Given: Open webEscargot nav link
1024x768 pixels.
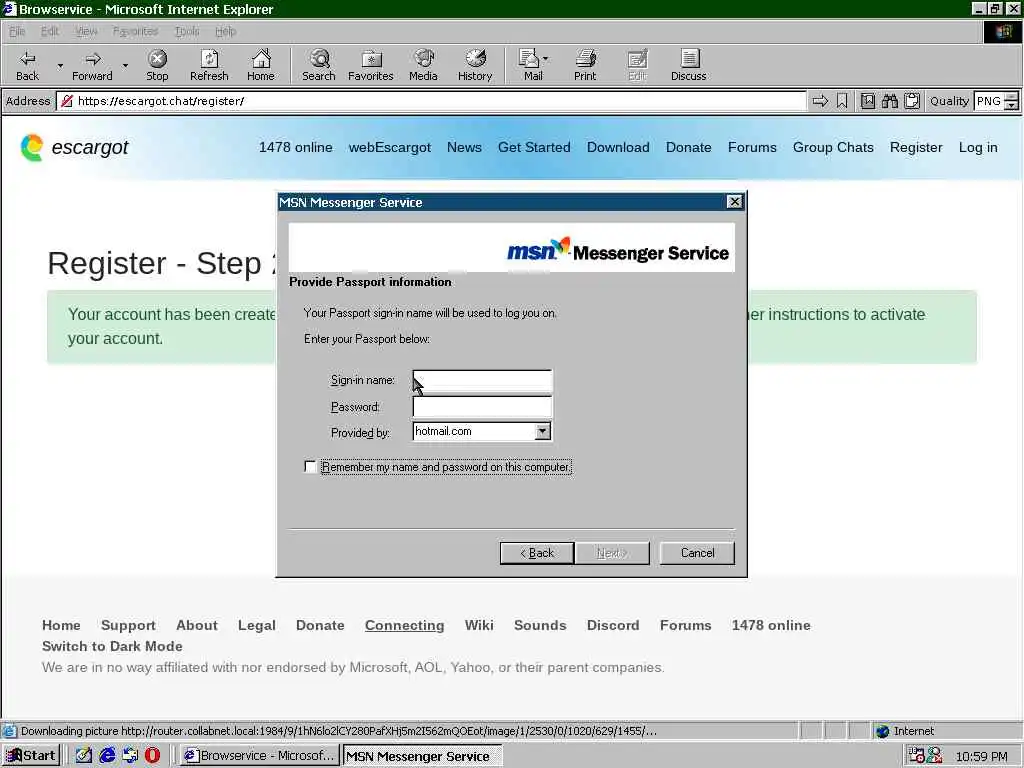Looking at the screenshot, I should (x=390, y=148).
